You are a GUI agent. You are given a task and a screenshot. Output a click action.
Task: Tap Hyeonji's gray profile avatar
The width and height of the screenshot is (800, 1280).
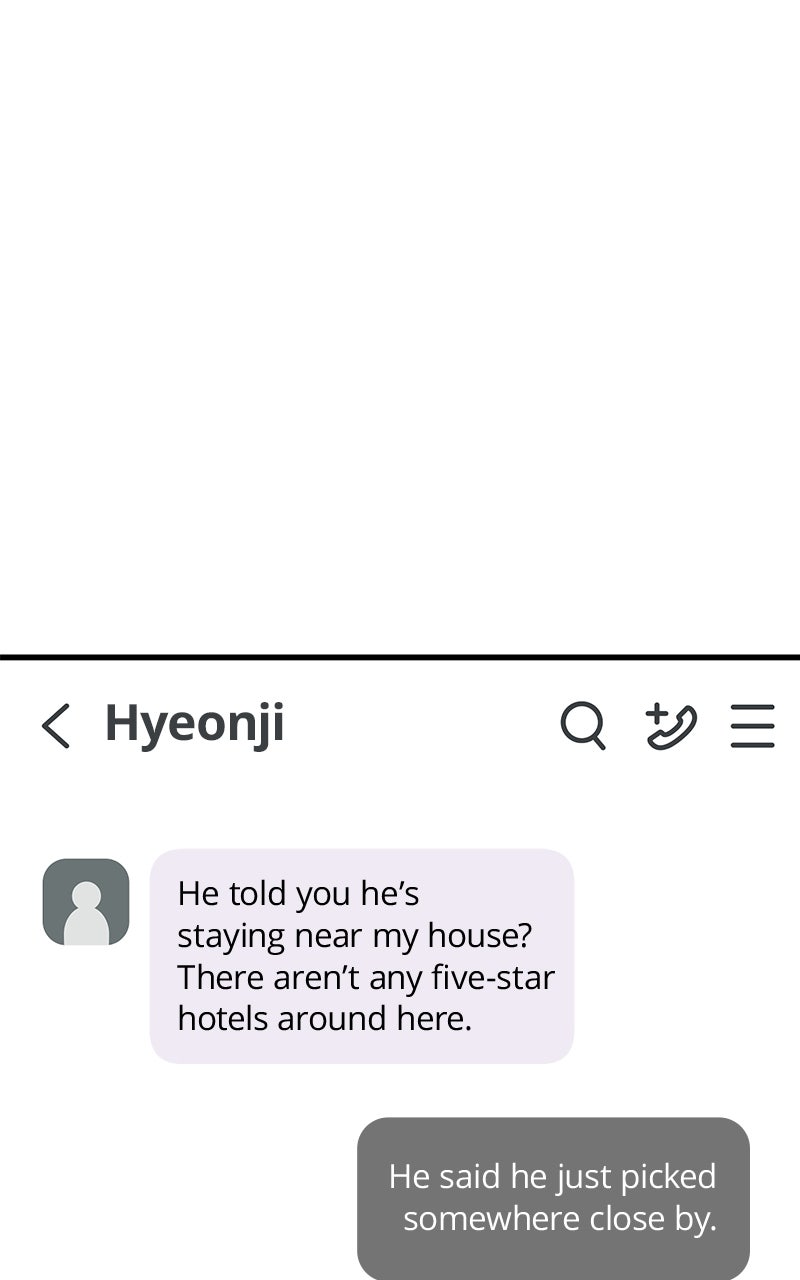86,902
